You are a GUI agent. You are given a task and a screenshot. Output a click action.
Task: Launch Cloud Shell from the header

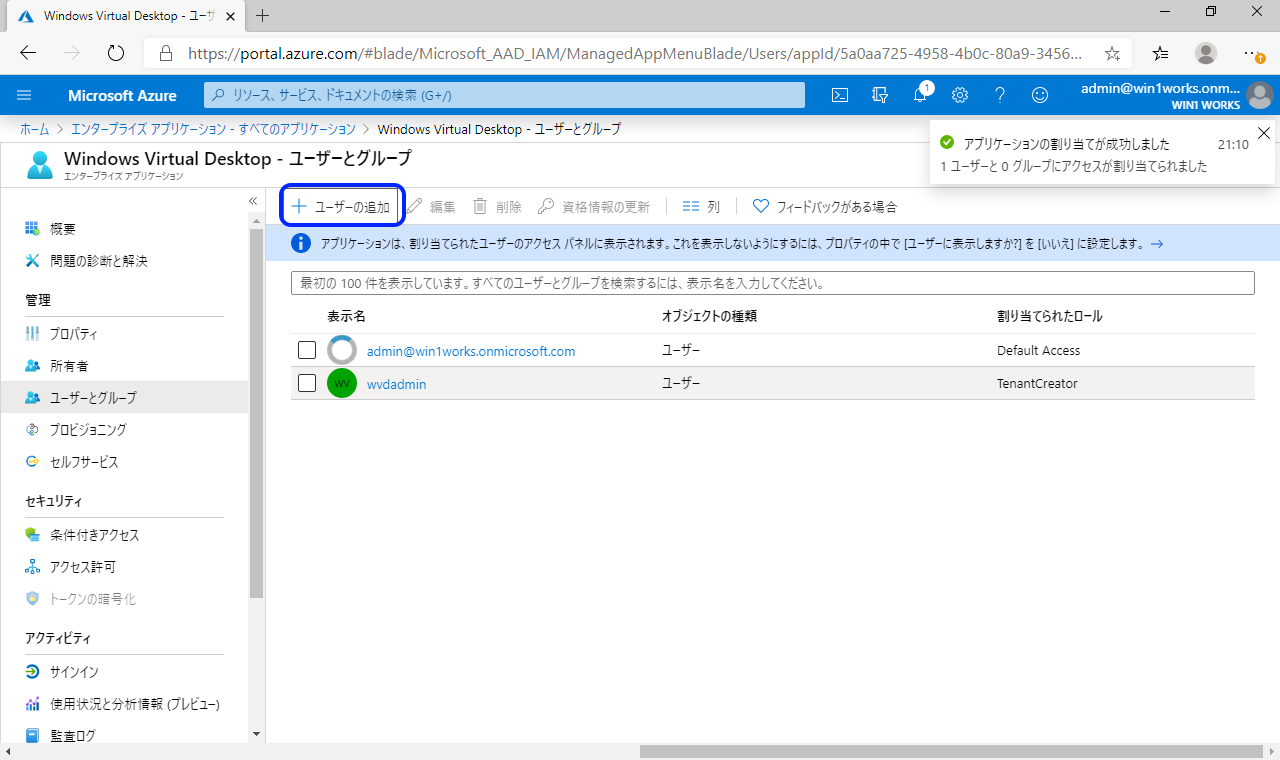tap(841, 95)
